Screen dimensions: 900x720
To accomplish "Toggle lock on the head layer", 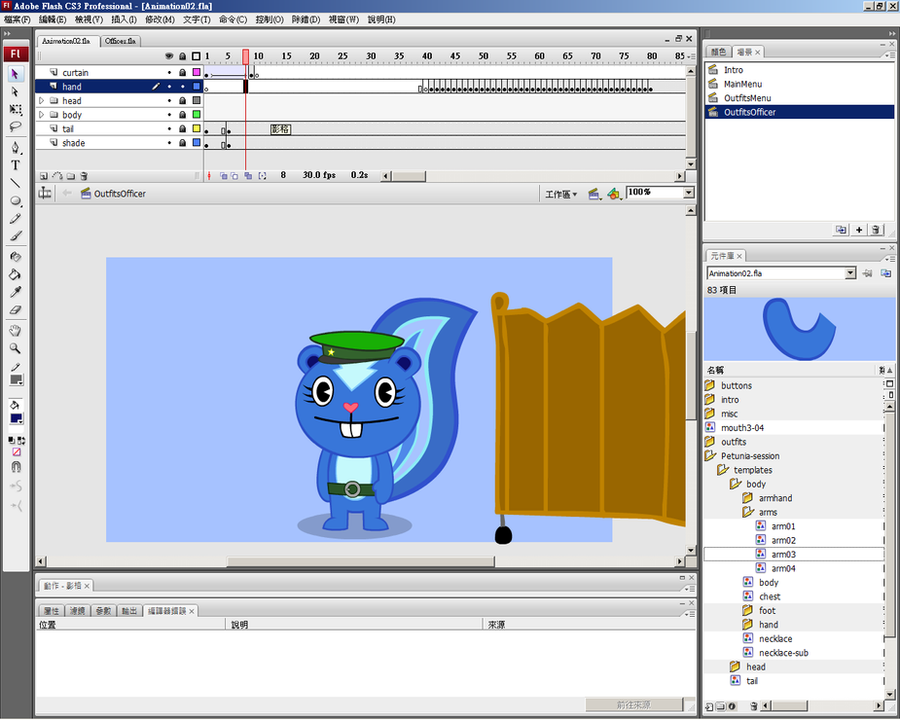I will coord(183,100).
